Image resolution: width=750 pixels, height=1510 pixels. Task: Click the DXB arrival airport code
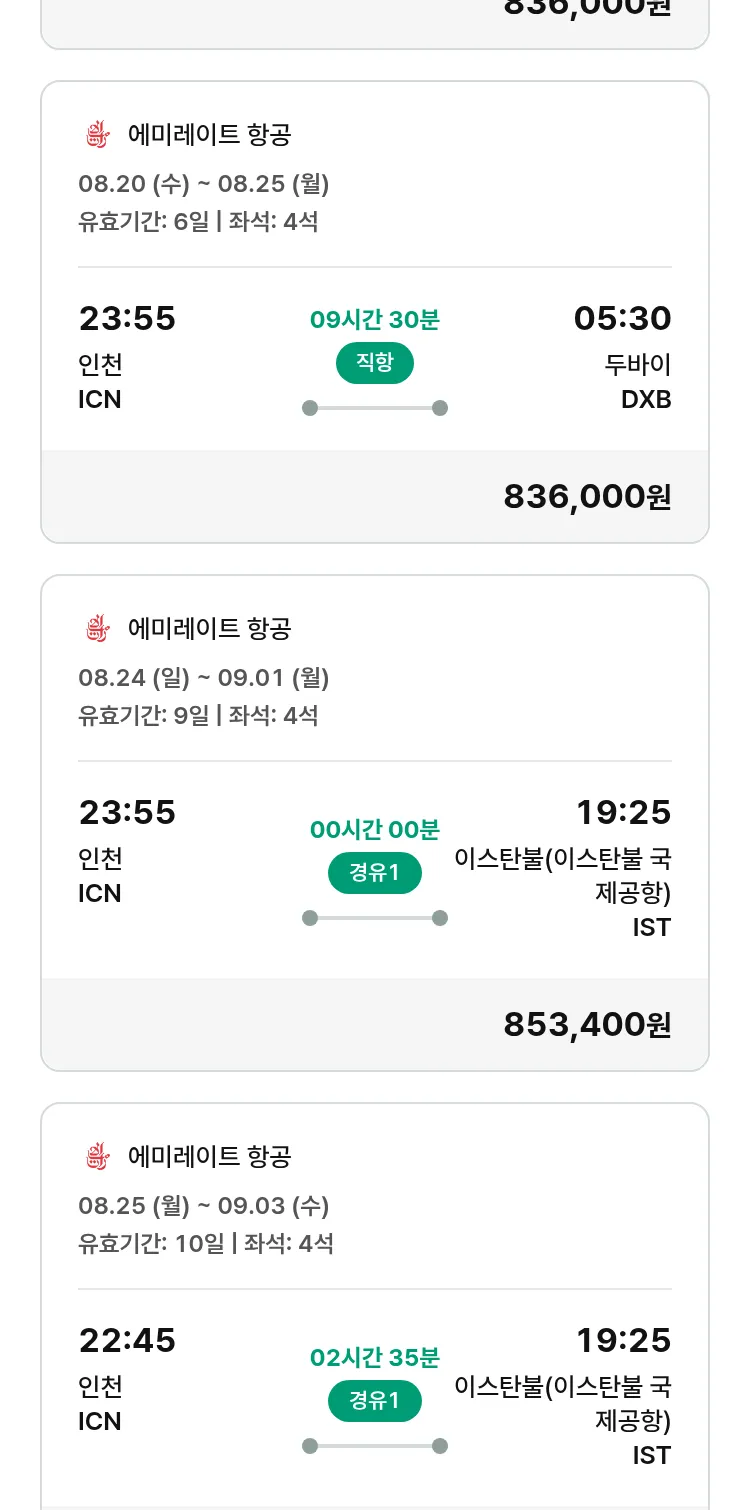pyautogui.click(x=646, y=400)
